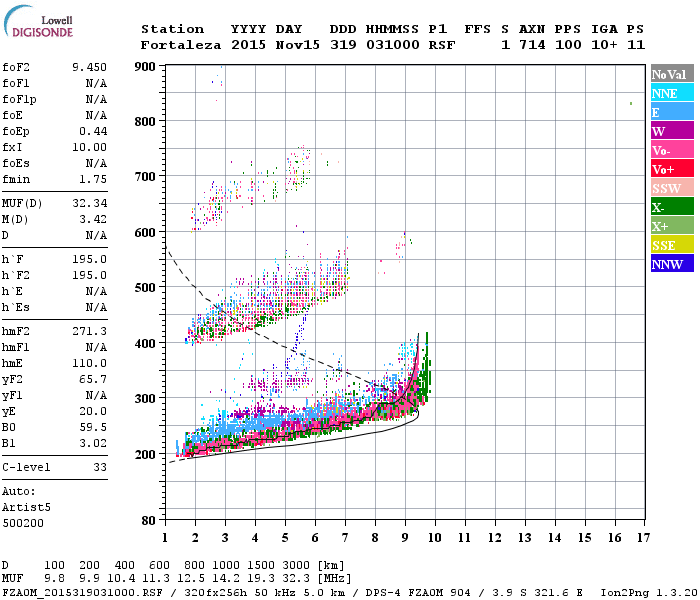Click the 900 km axis label
Viewport: 700px width, 600px height.
[x=145, y=67]
